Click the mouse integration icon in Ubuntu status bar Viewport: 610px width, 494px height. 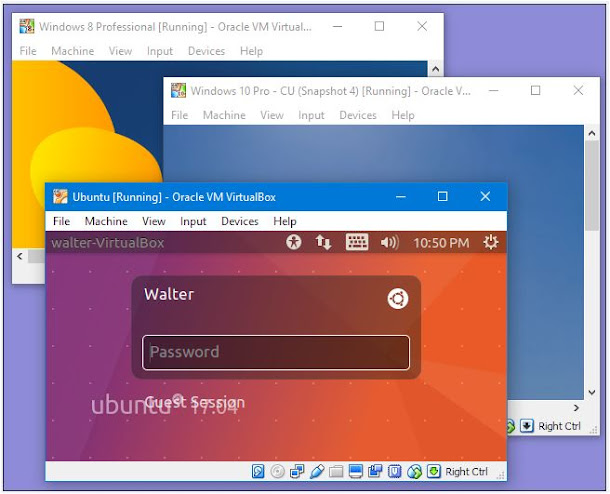point(414,471)
